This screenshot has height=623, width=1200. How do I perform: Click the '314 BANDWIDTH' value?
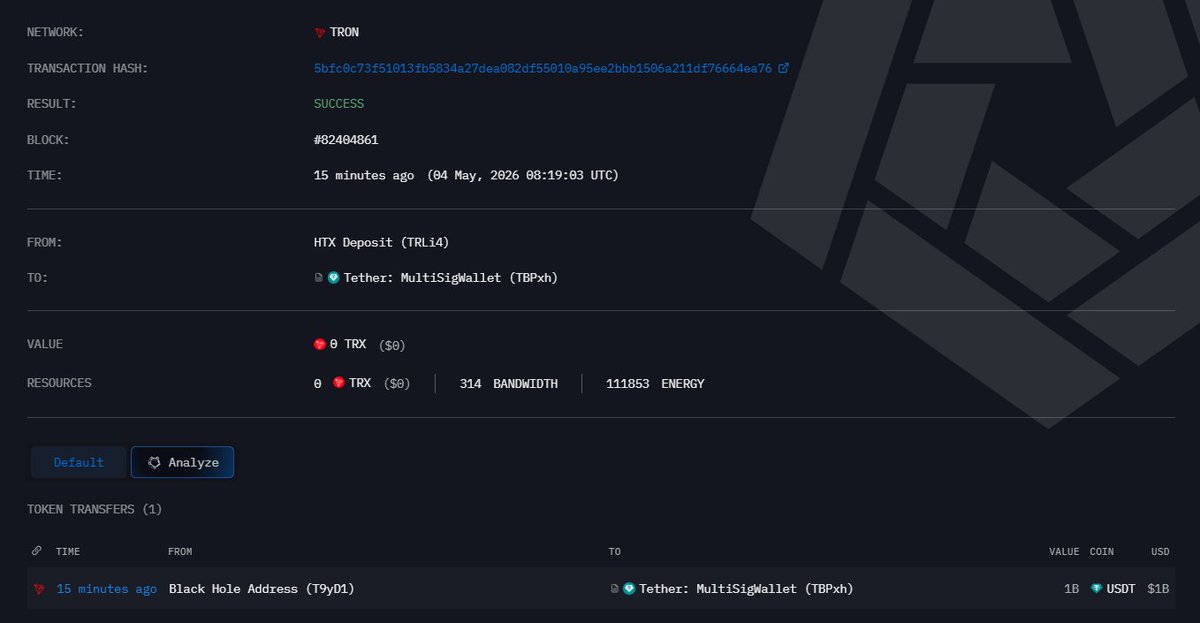[x=508, y=383]
